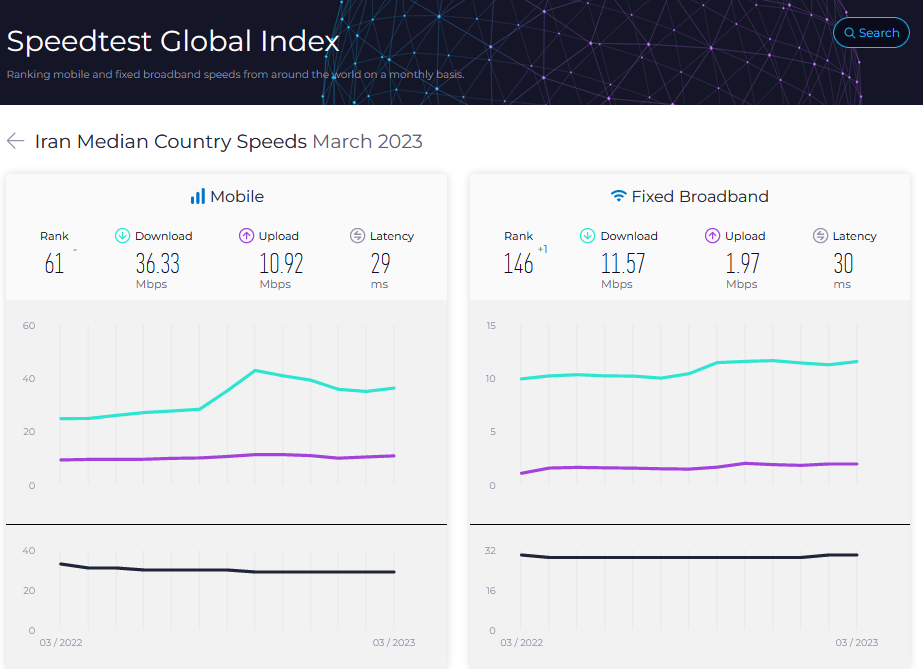Image resolution: width=923 pixels, height=669 pixels.
Task: Click Fixed Broadband chart 03 / 2022 label
Action: coord(522,642)
